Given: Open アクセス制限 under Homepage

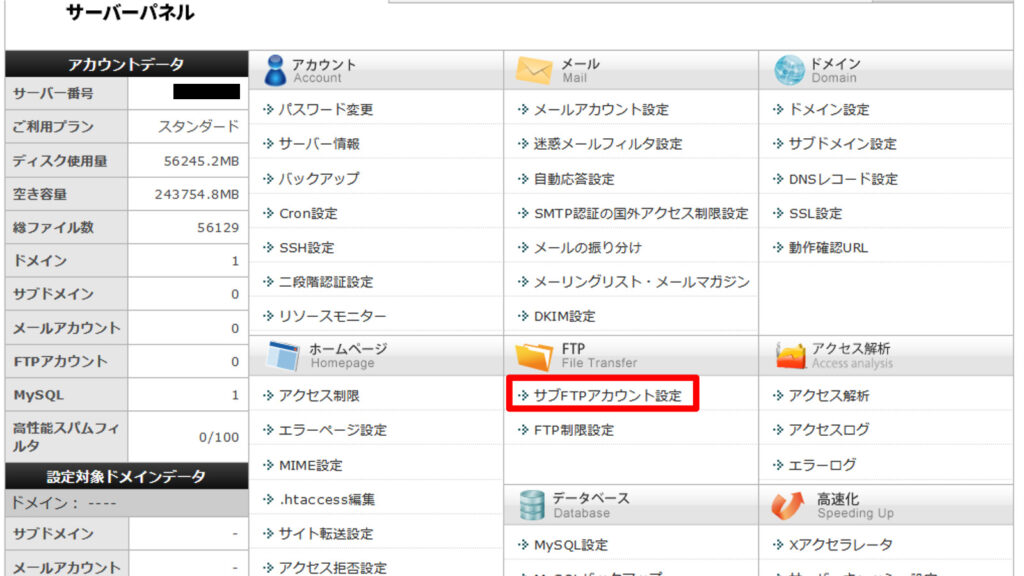Looking at the screenshot, I should (319, 395).
